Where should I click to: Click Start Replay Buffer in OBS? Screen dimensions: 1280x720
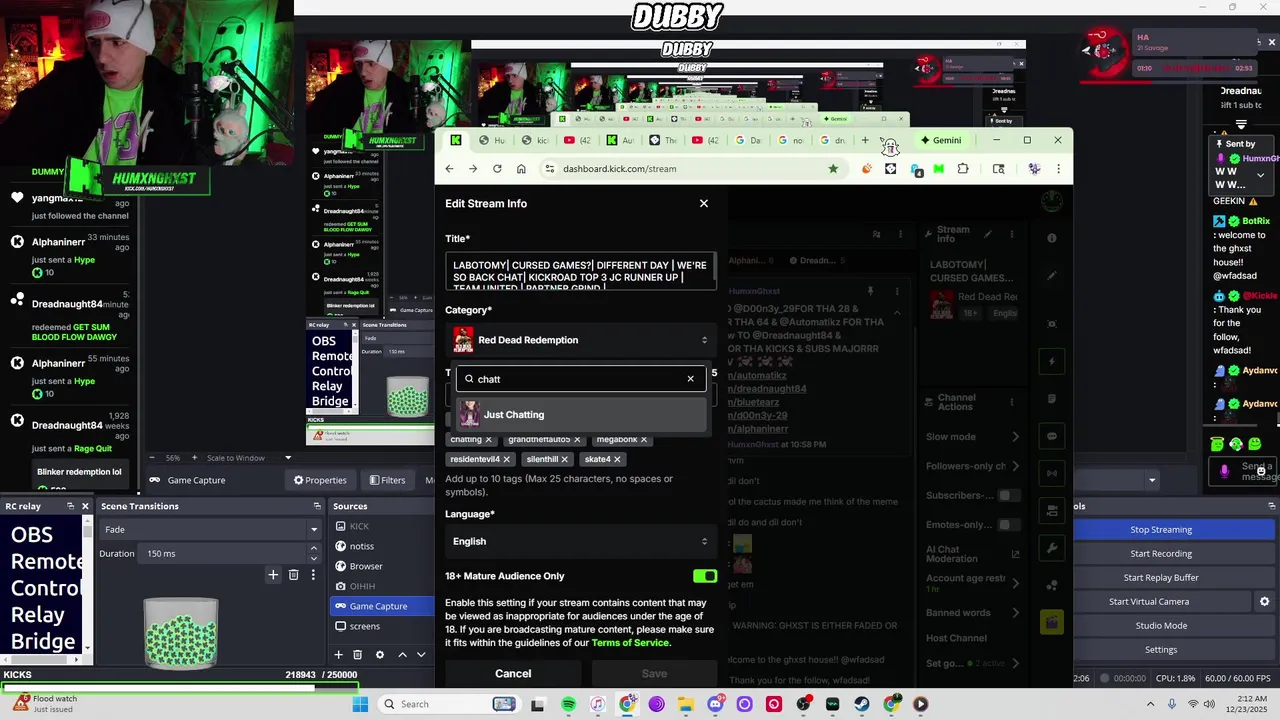(1161, 578)
